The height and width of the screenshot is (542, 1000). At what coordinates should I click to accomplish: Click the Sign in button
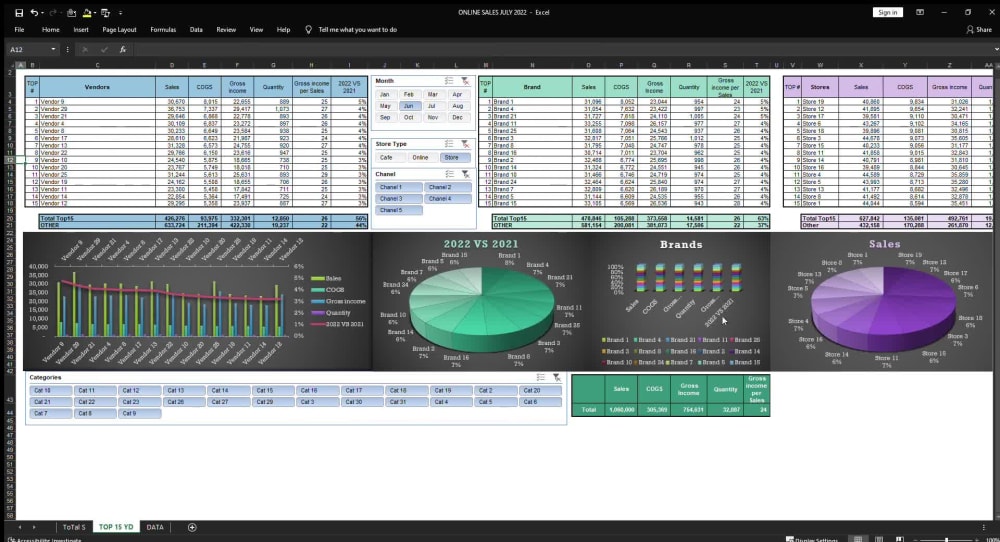(x=887, y=12)
